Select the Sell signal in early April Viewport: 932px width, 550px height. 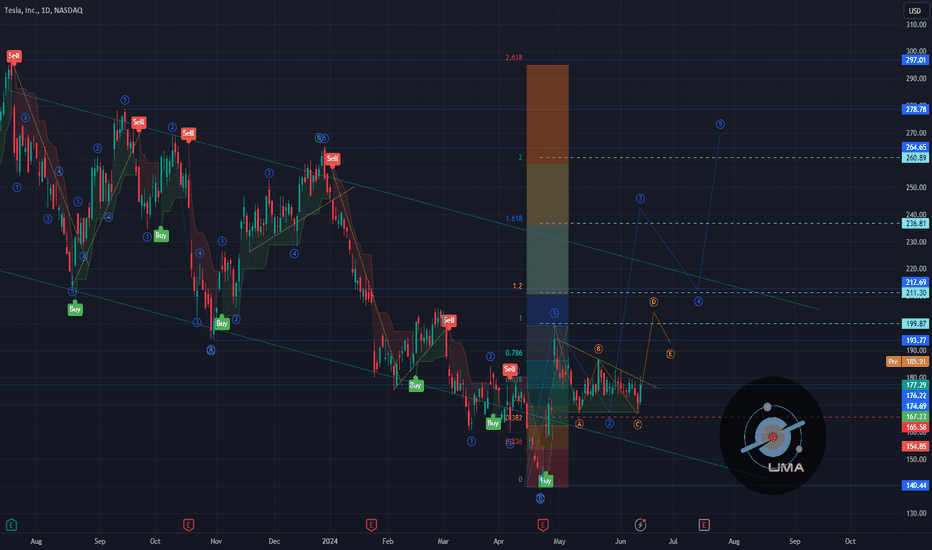pyautogui.click(x=510, y=370)
